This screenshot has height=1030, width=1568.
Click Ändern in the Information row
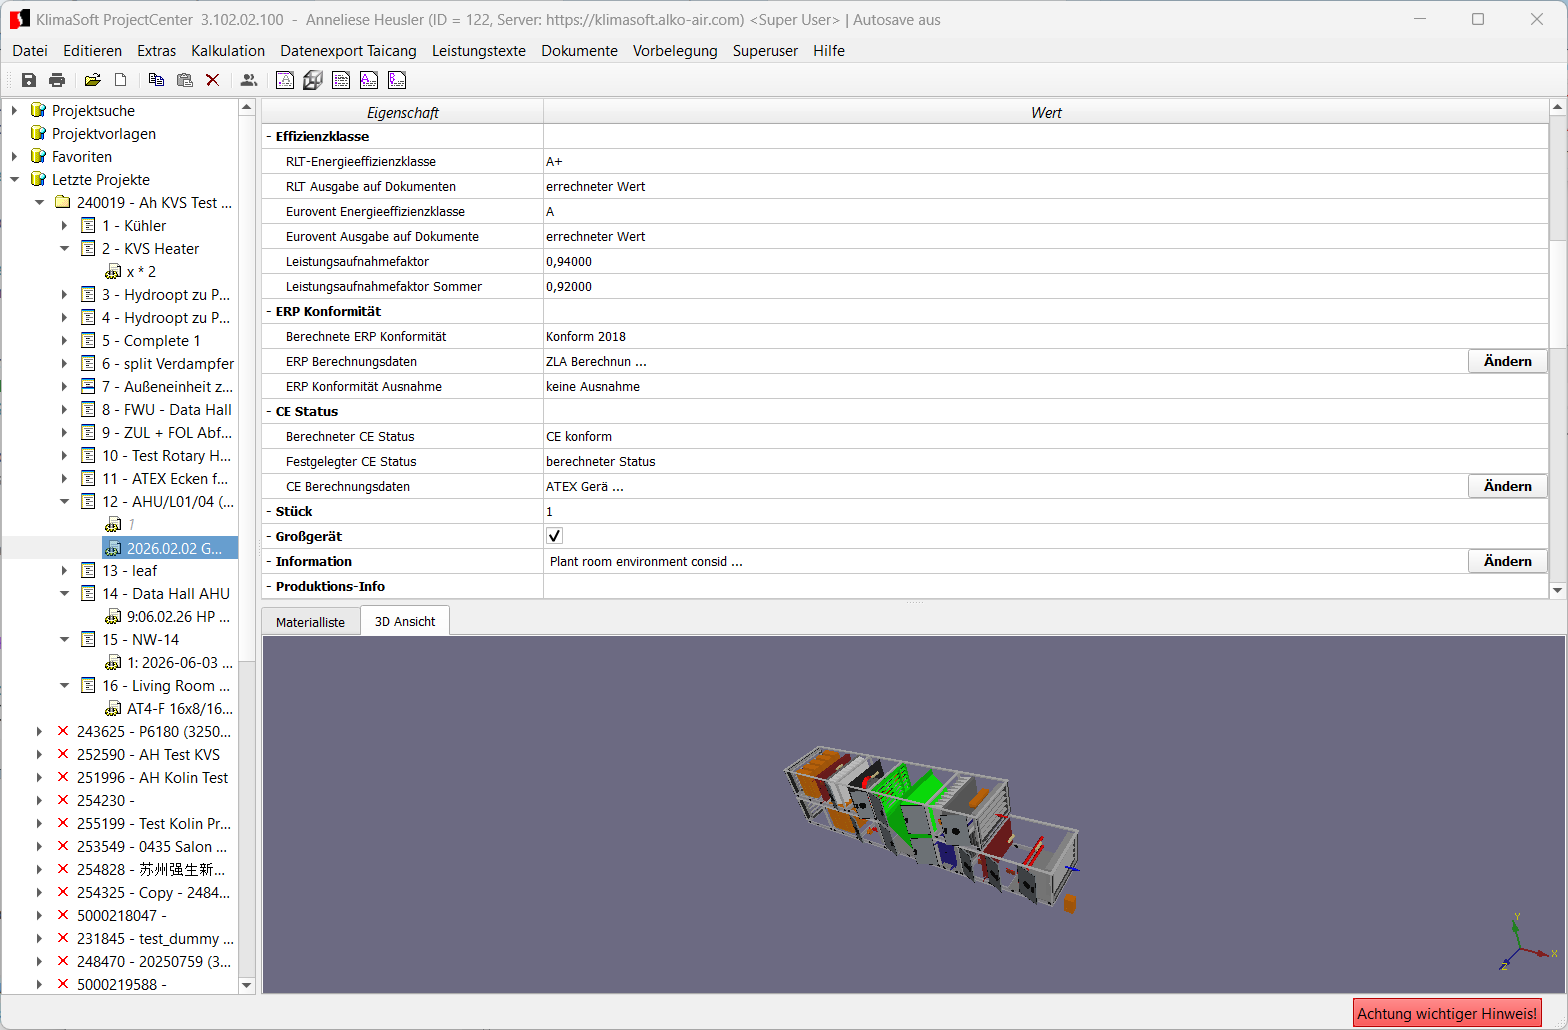(x=1507, y=561)
